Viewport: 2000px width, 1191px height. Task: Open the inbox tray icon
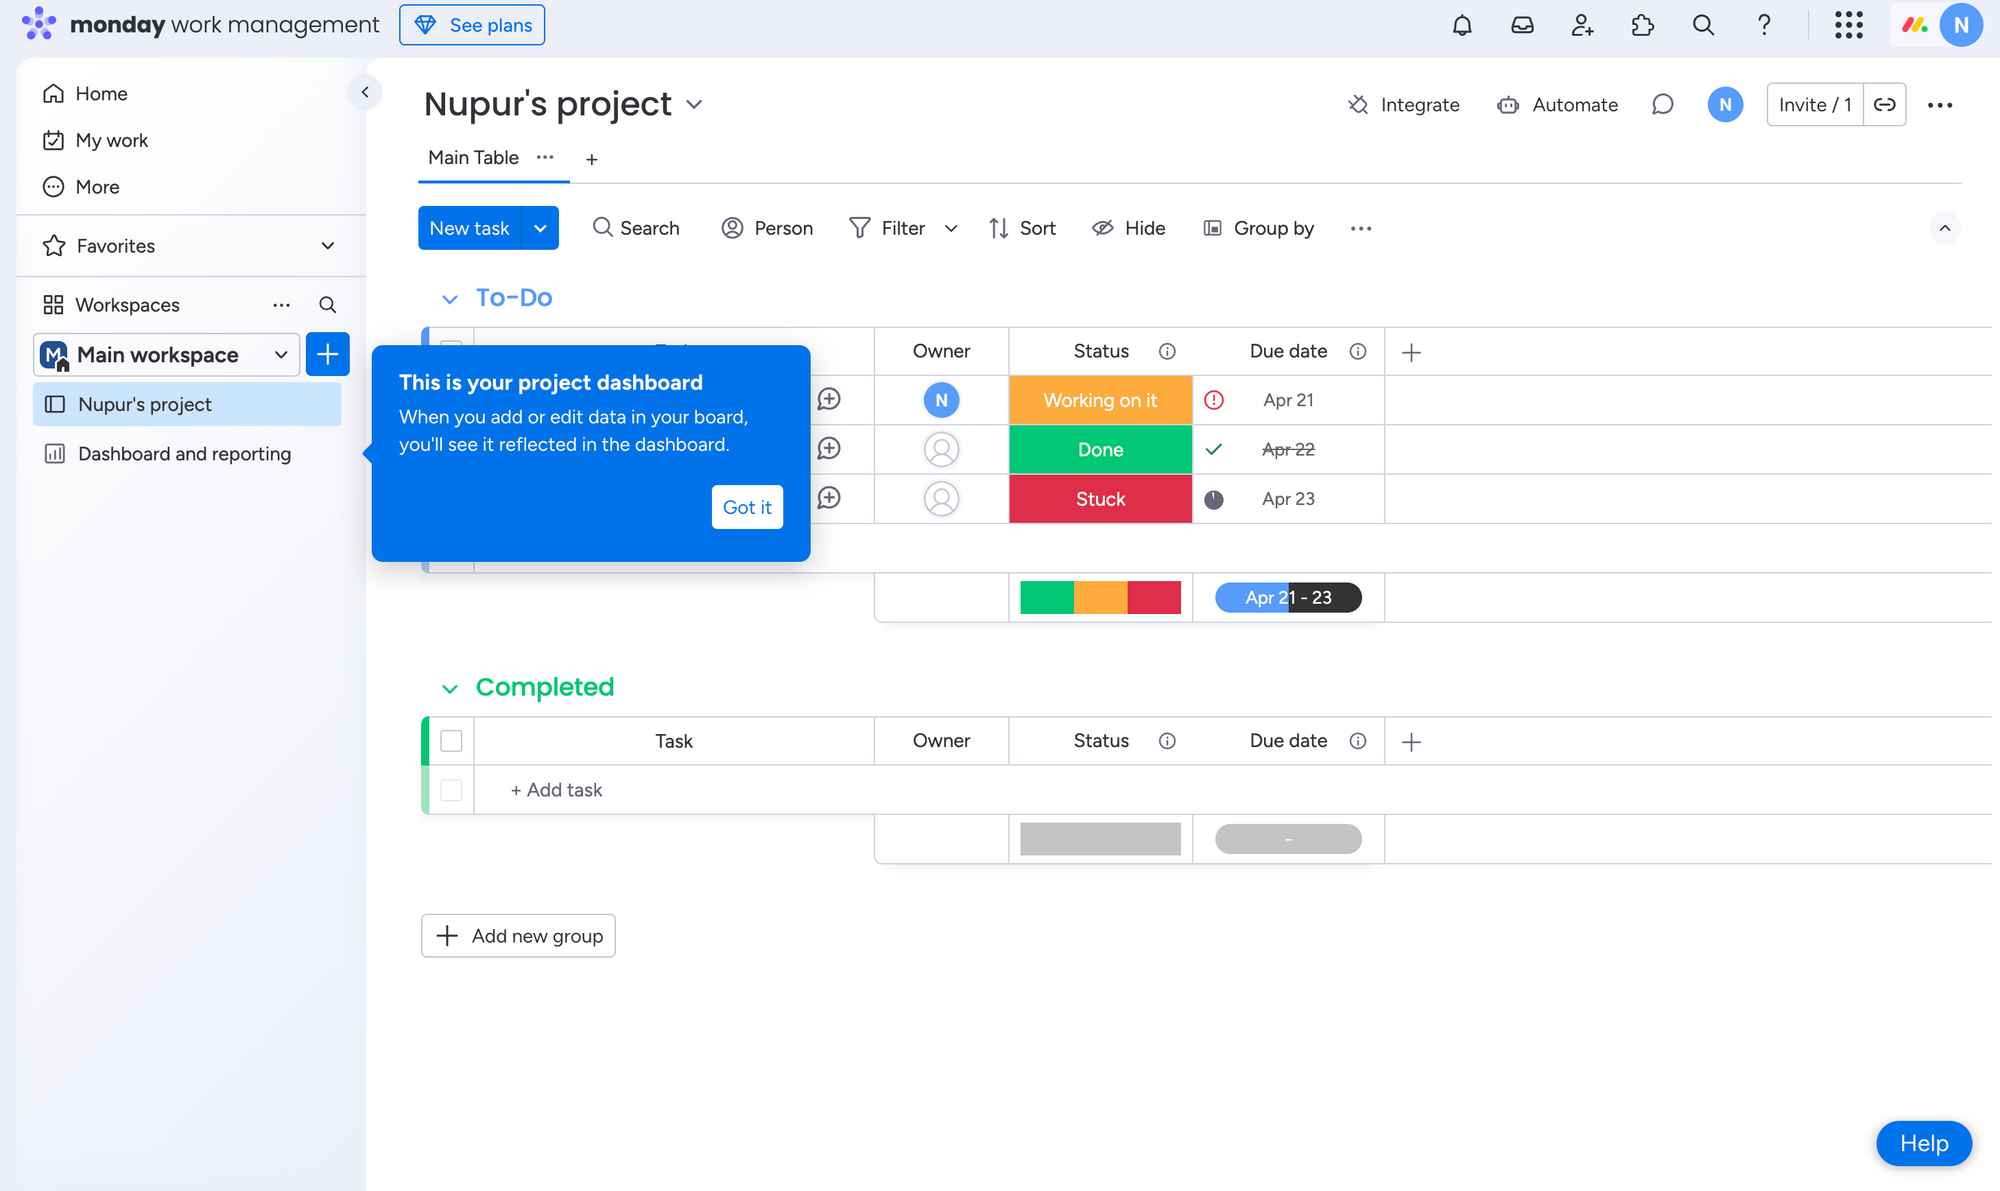click(x=1522, y=25)
